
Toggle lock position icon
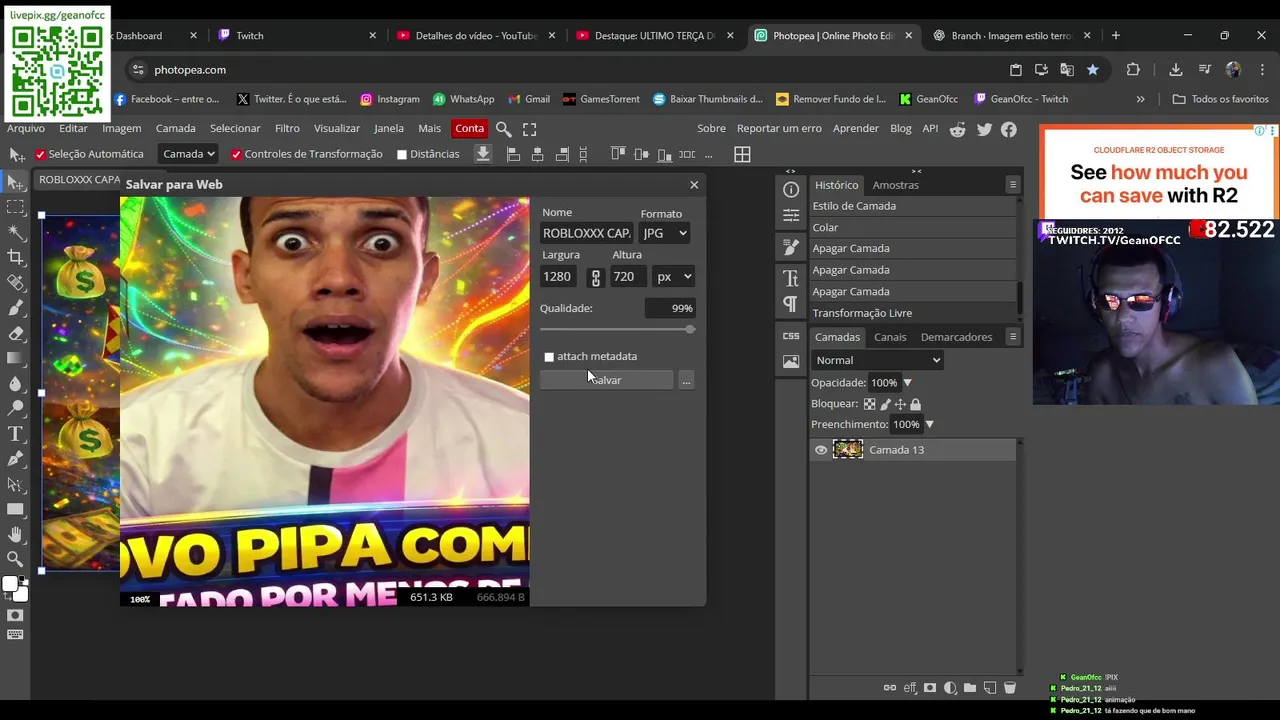pyautogui.click(x=900, y=404)
